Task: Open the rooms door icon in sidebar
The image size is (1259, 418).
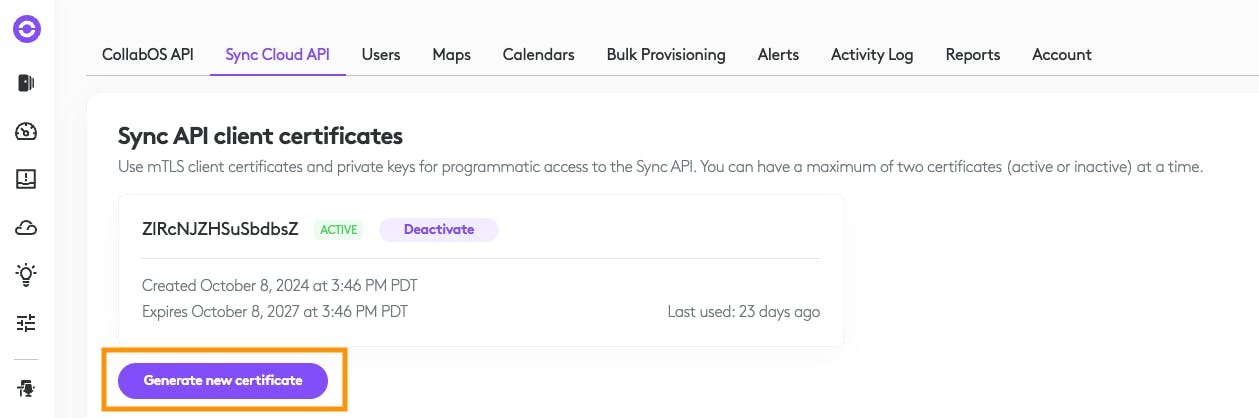Action: click(27, 83)
